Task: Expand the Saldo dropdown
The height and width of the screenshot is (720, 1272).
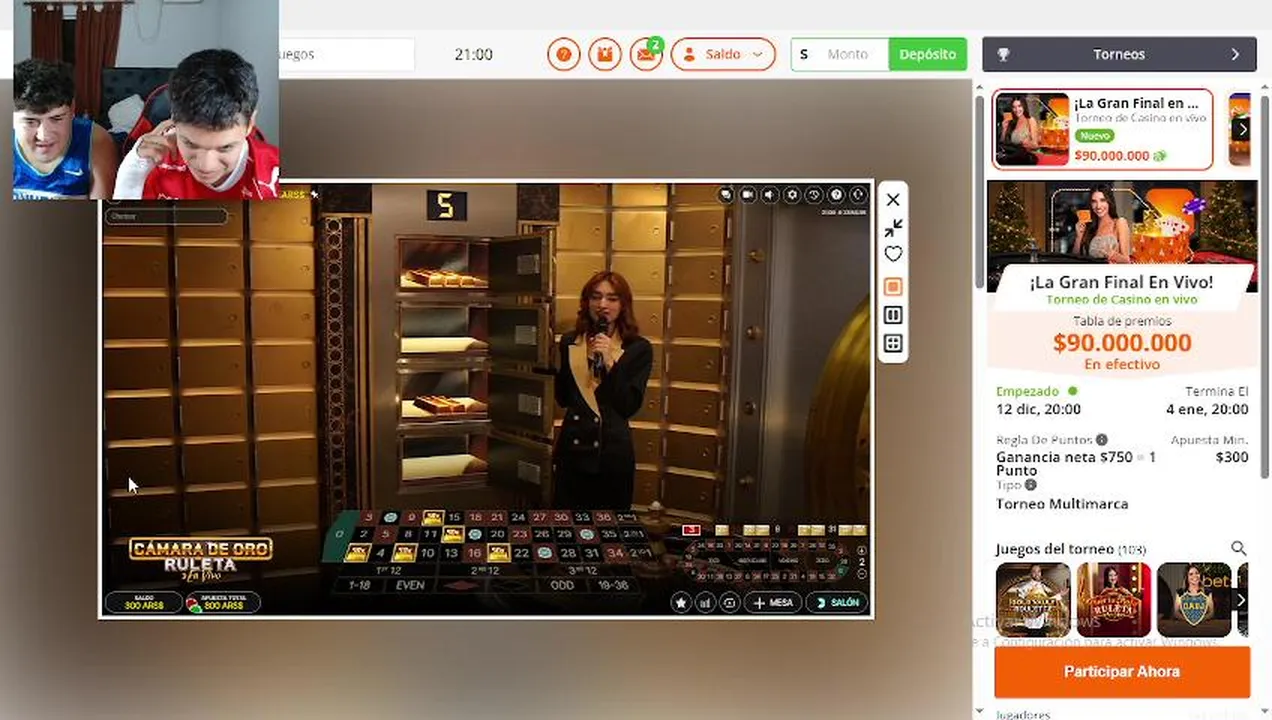Action: tap(723, 54)
